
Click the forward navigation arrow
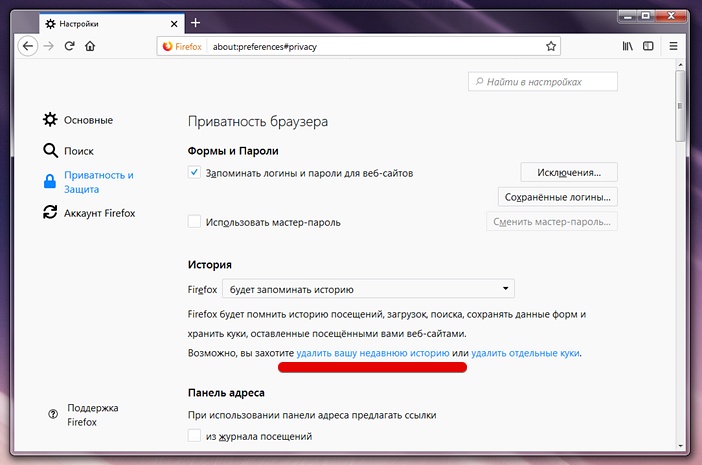49,46
